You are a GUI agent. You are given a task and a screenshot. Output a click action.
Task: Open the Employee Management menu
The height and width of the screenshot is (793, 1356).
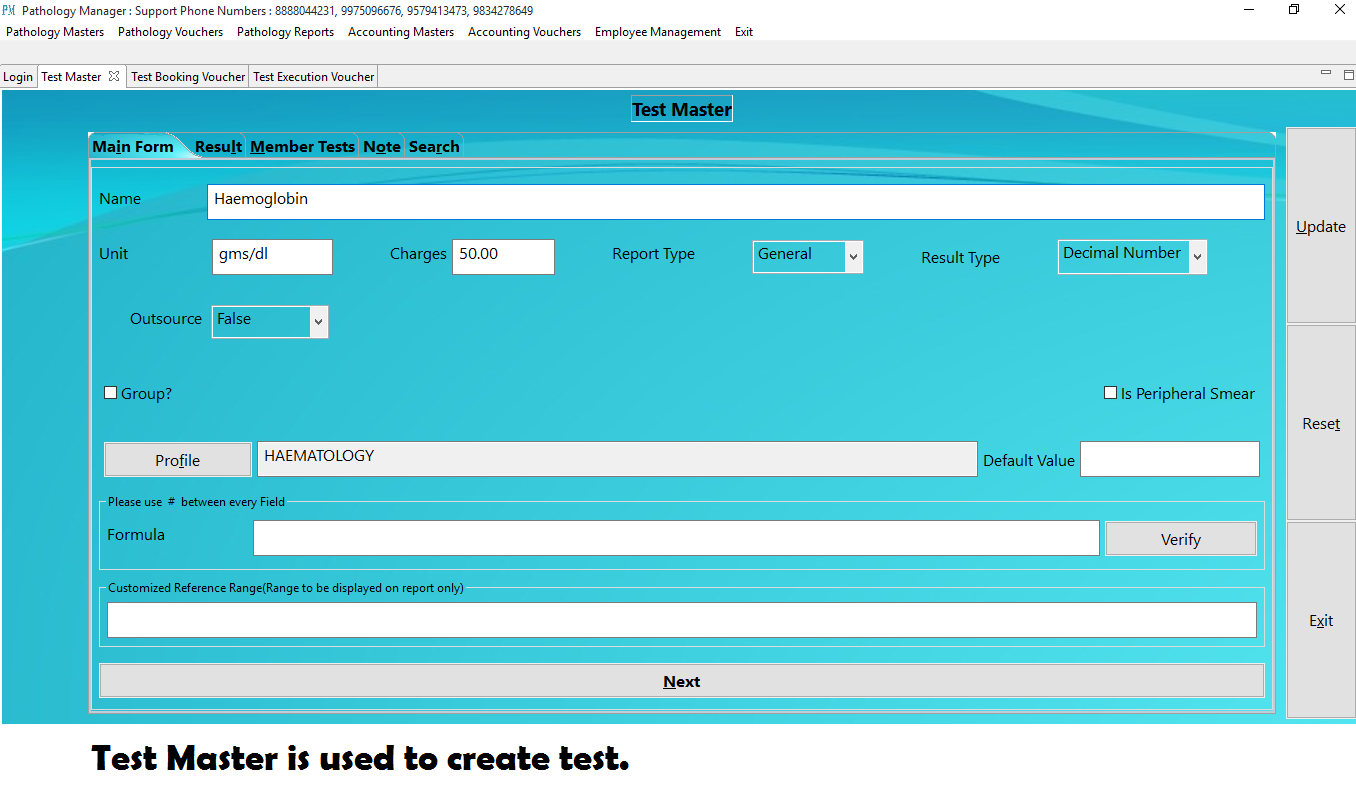(658, 32)
